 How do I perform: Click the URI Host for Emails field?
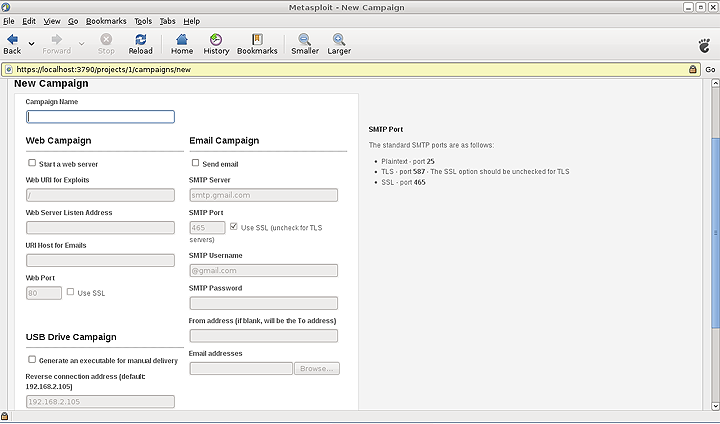tap(100, 260)
